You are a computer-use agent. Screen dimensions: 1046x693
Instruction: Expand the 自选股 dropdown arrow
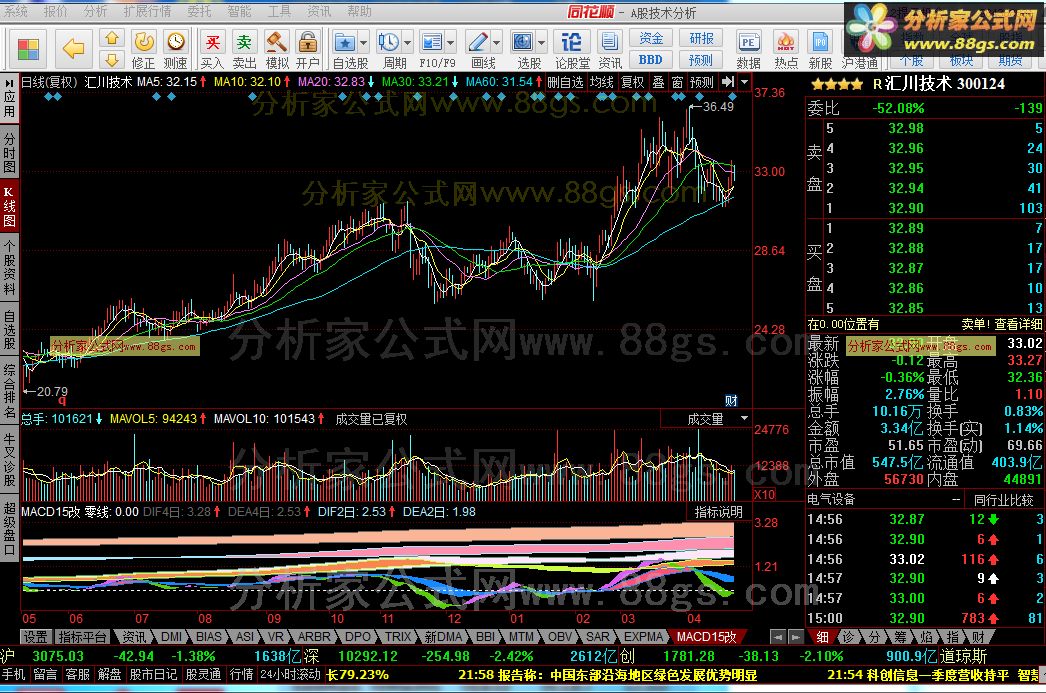[364, 43]
